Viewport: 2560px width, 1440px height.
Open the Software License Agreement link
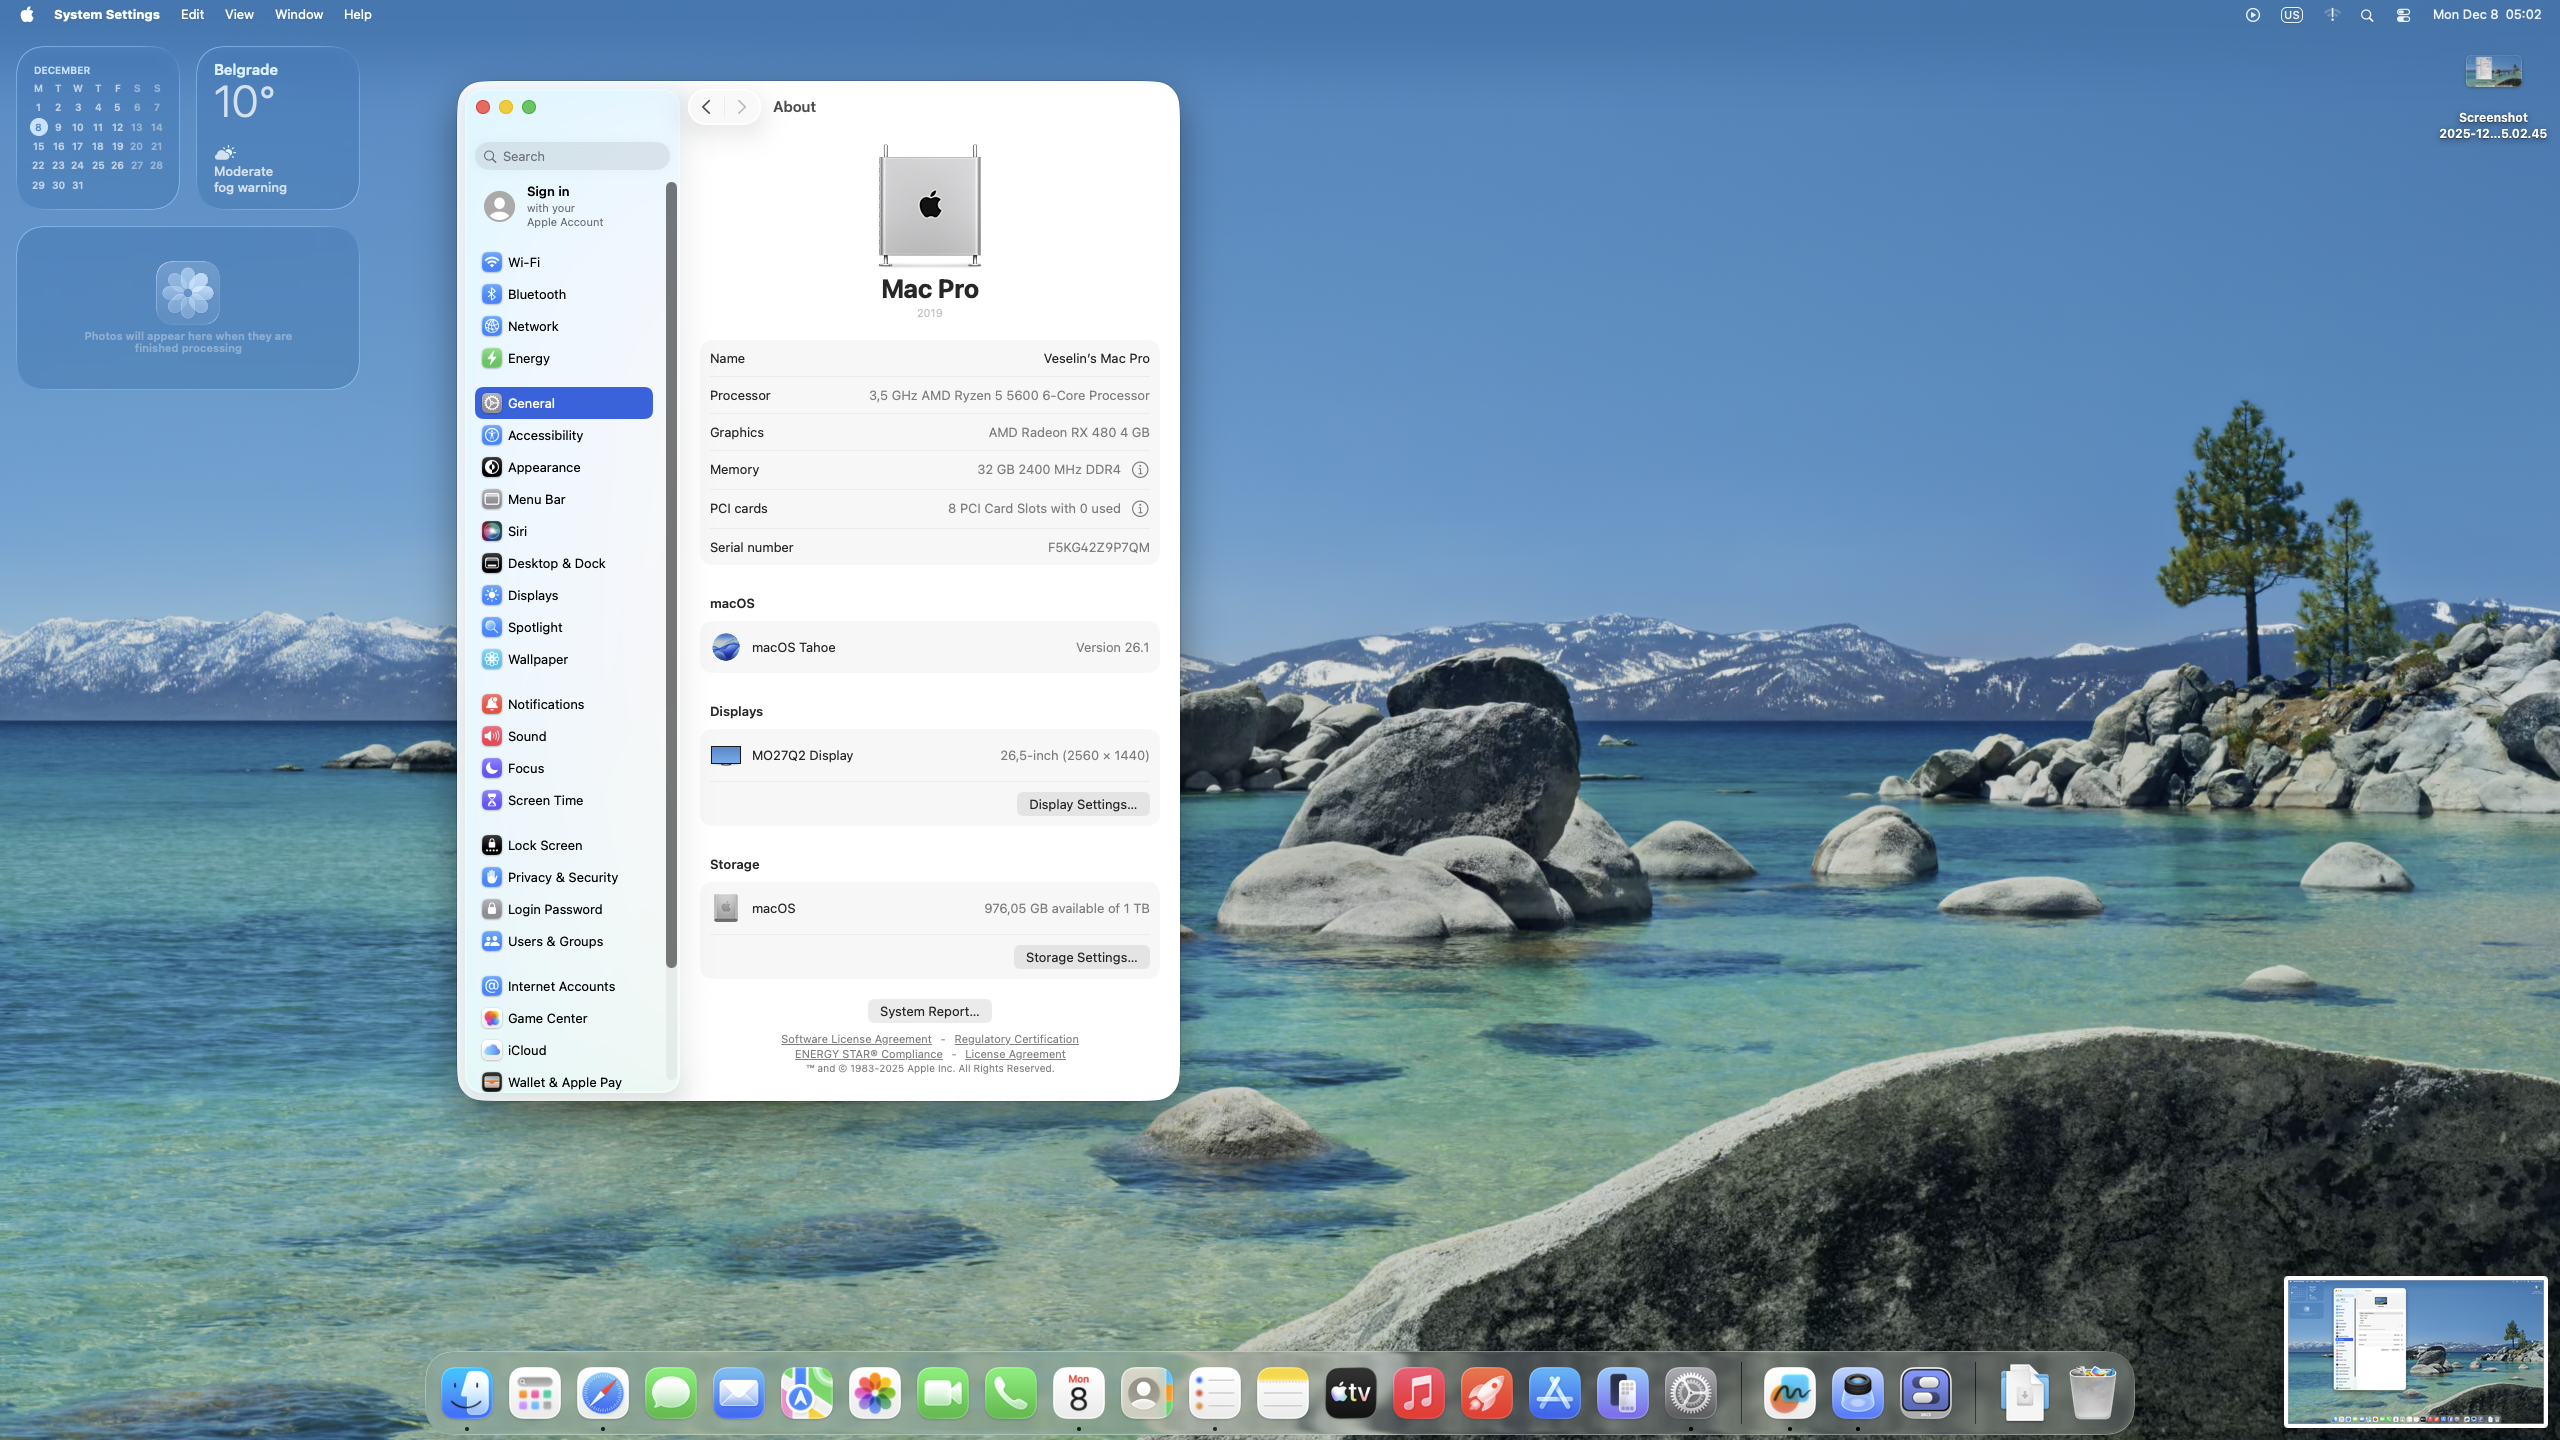pyautogui.click(x=856, y=1039)
